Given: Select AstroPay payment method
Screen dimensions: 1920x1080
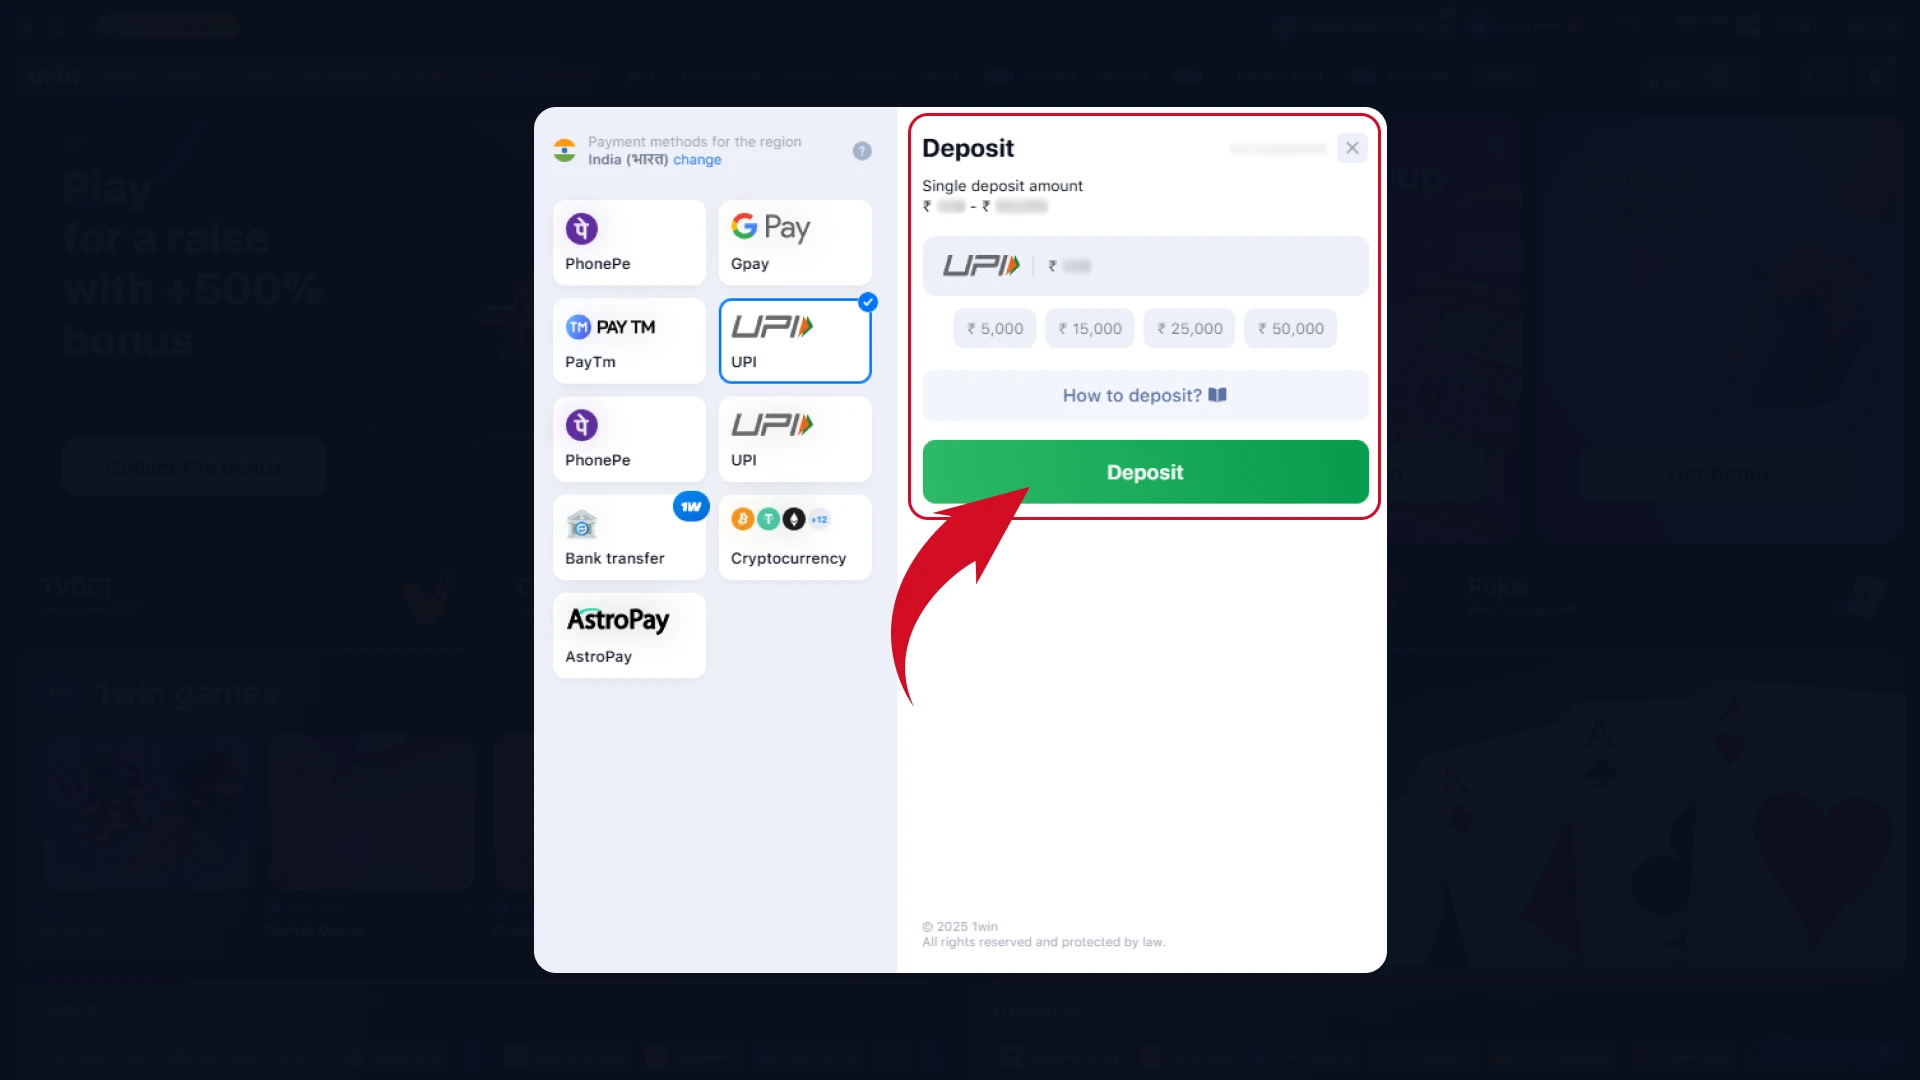Looking at the screenshot, I should click(629, 635).
